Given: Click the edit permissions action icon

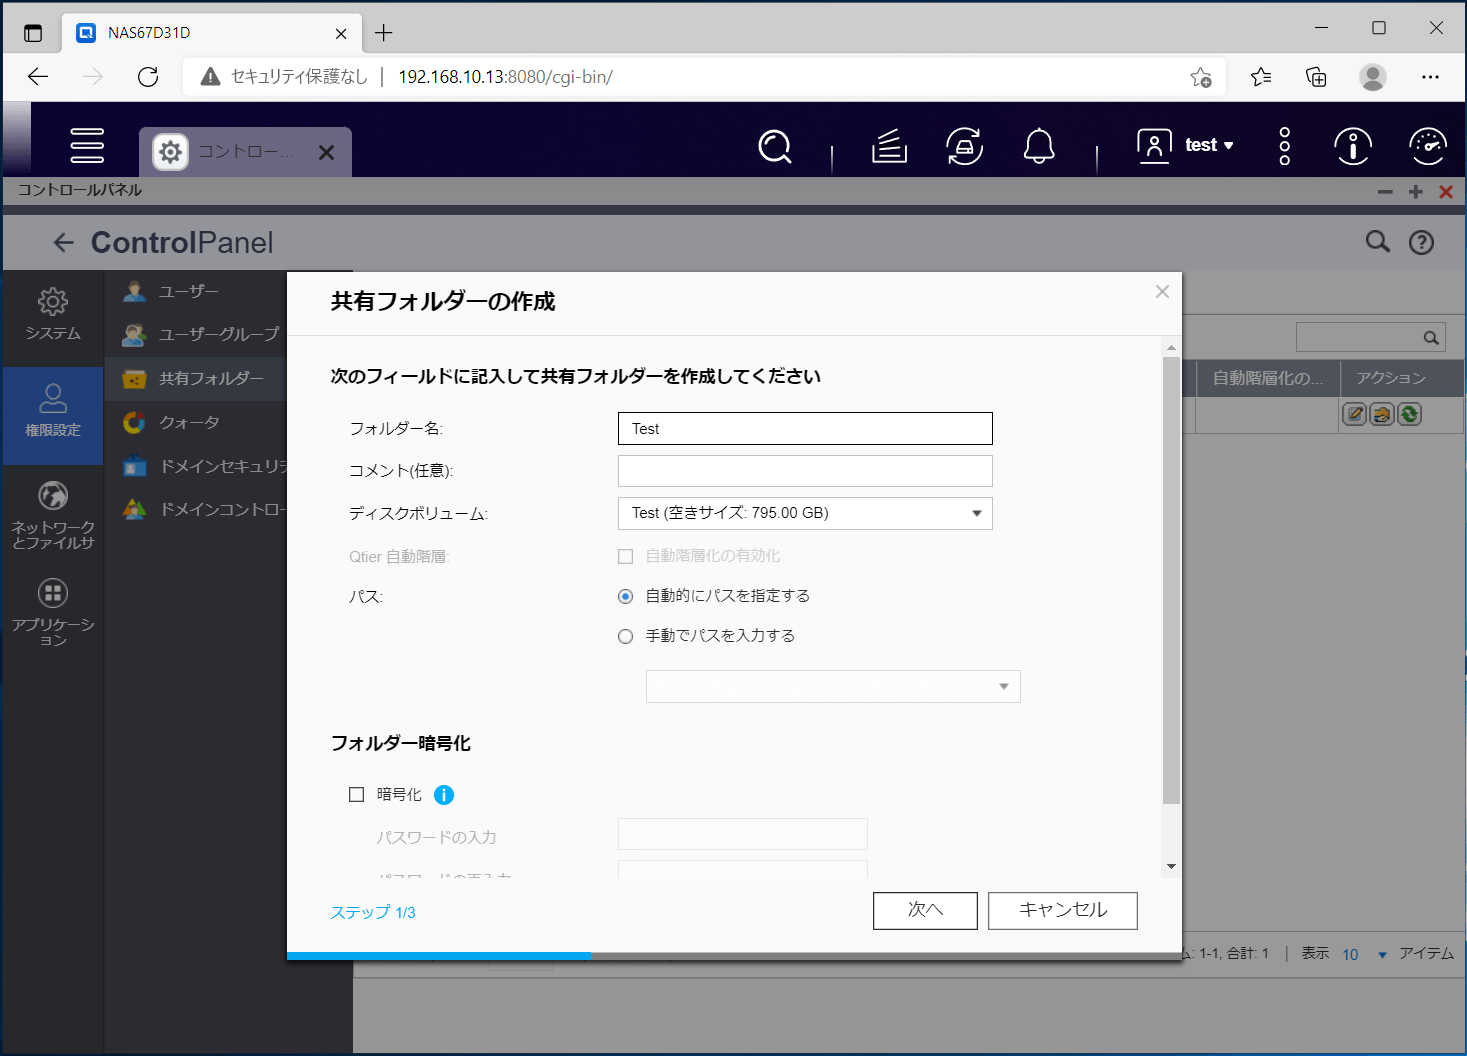Looking at the screenshot, I should [x=1382, y=414].
